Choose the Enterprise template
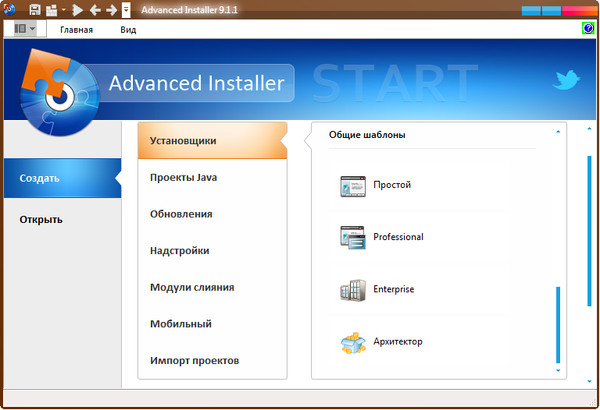This screenshot has width=600, height=410. 393,289
